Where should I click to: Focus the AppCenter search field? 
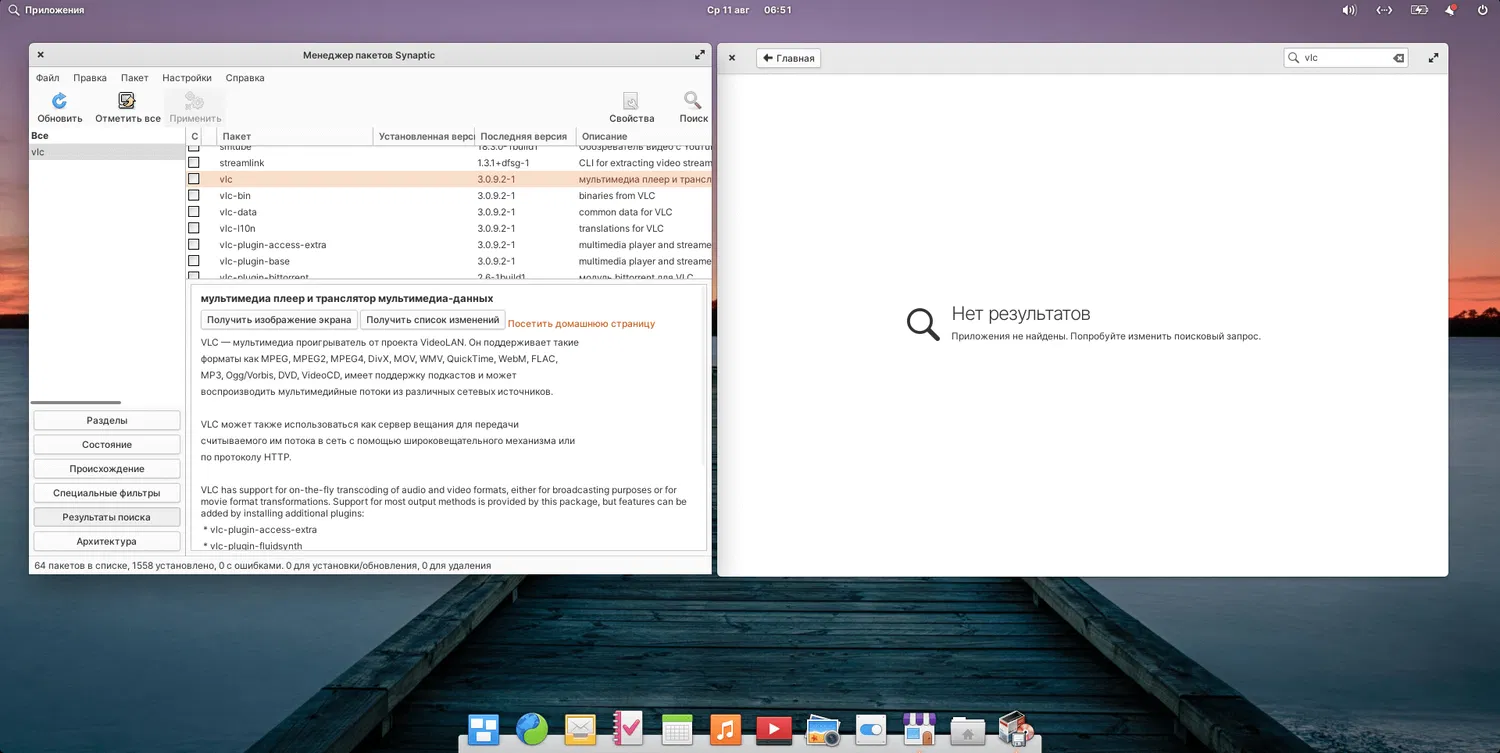tap(1346, 58)
